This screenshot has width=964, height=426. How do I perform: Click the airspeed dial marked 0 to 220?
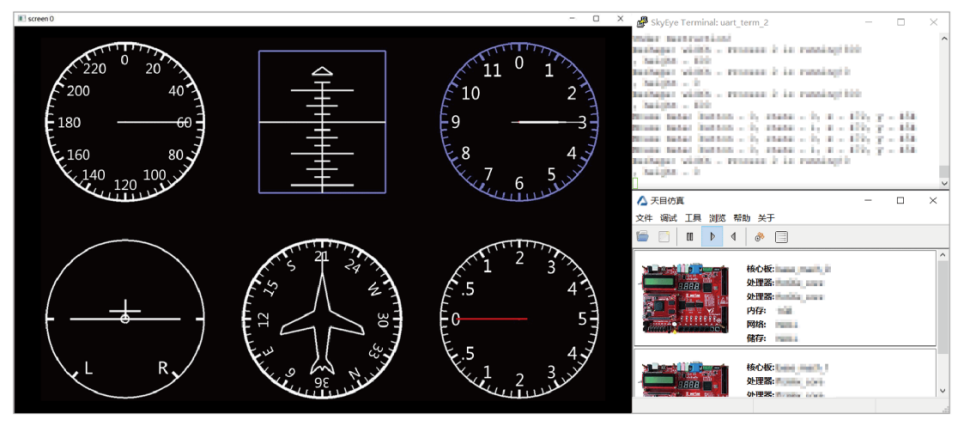click(x=125, y=122)
